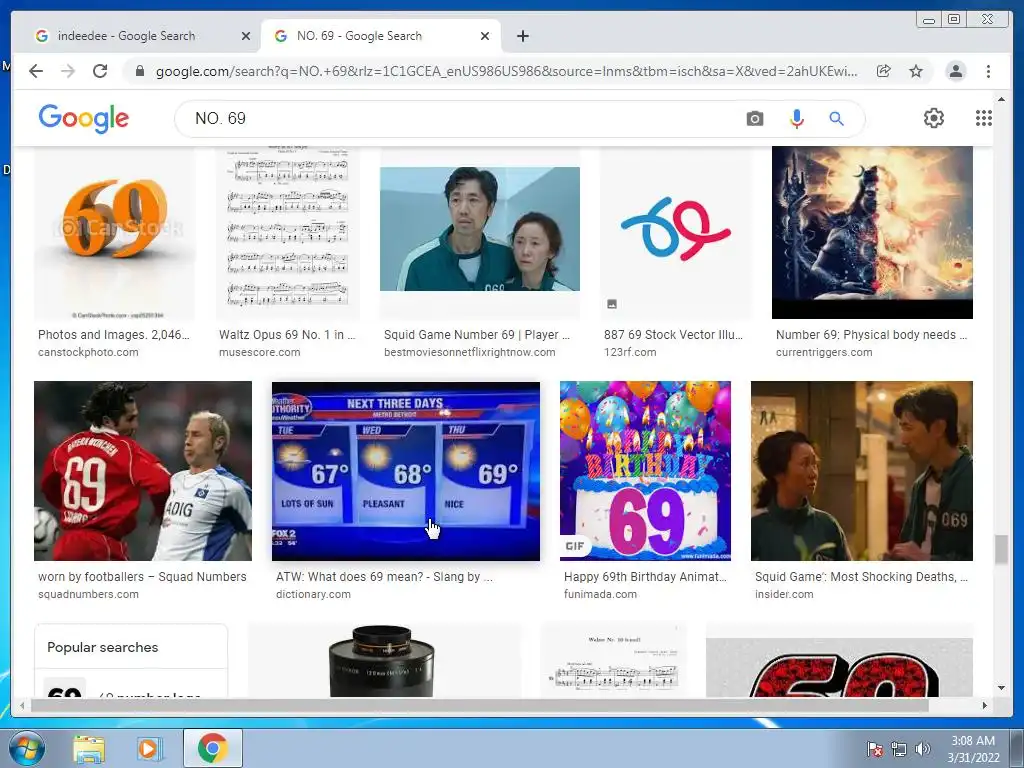This screenshot has height=768, width=1024.
Task: Click the horizontal scrollbar left arrow
Action: click(x=22, y=705)
